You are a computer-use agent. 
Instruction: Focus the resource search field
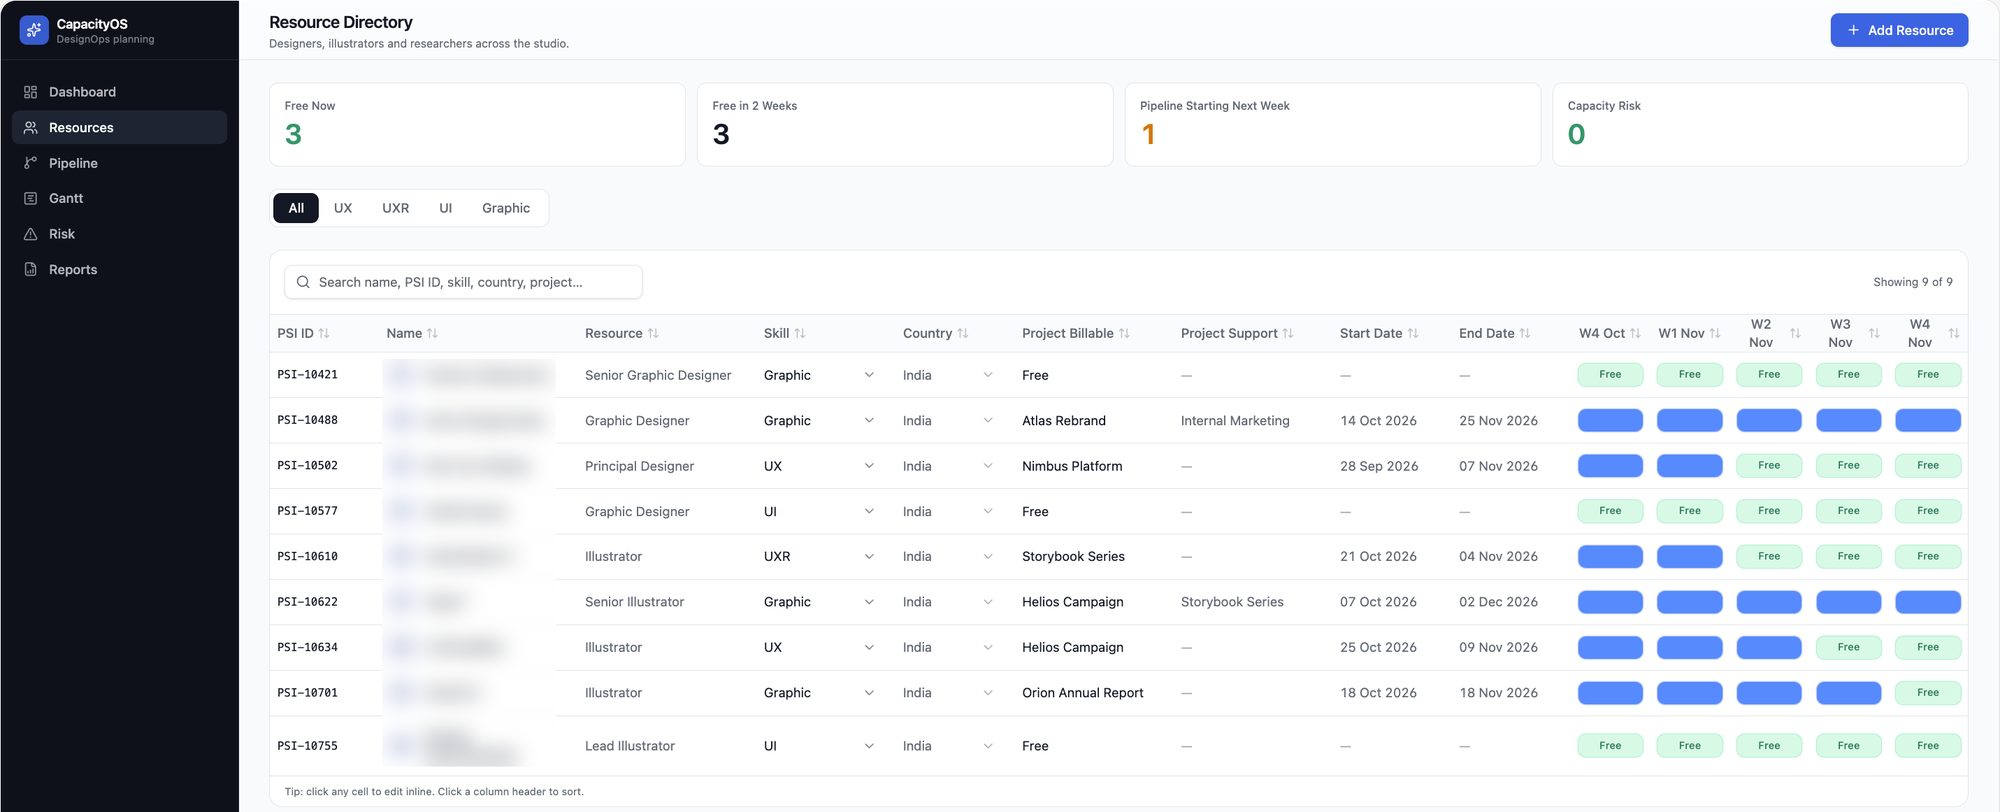(463, 282)
